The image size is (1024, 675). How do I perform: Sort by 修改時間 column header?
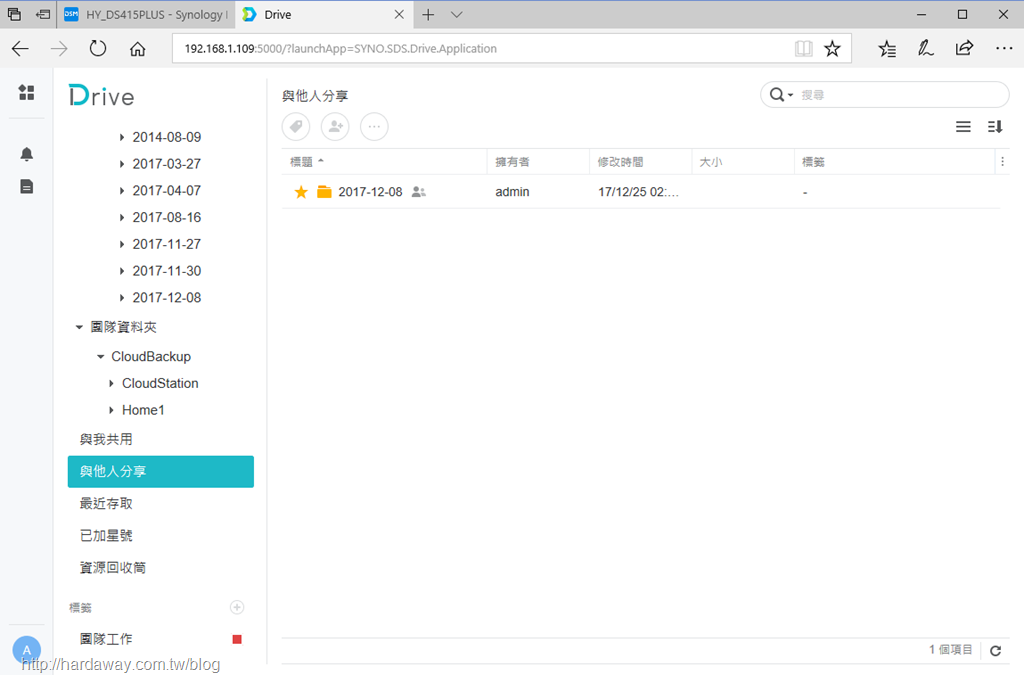tap(641, 162)
